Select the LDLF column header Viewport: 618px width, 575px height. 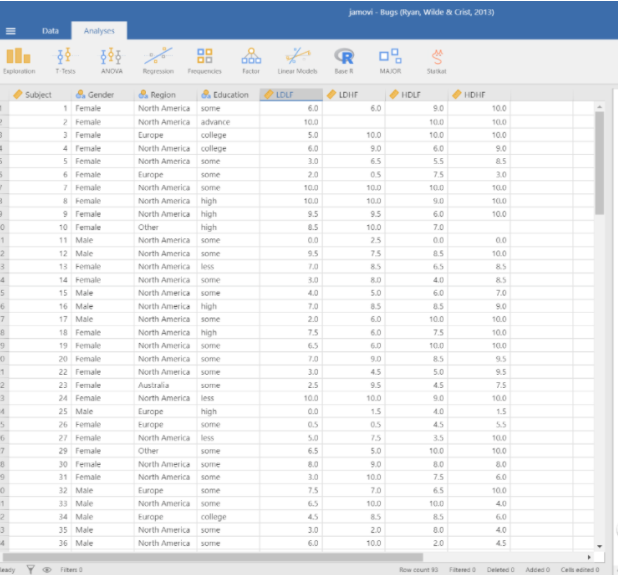(x=291, y=95)
